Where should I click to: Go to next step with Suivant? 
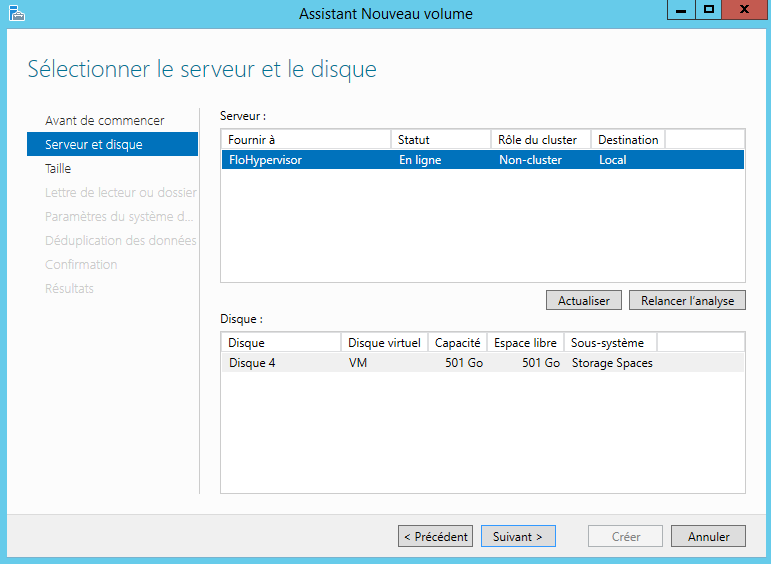pos(518,537)
